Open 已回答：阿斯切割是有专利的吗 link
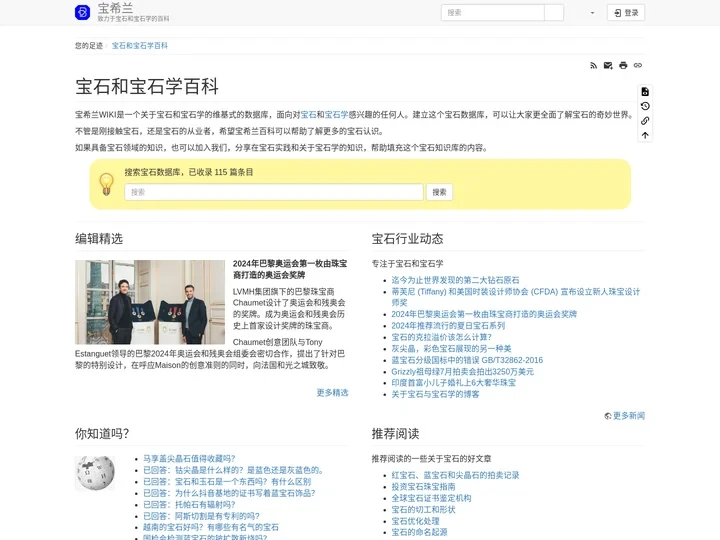 coord(201,516)
